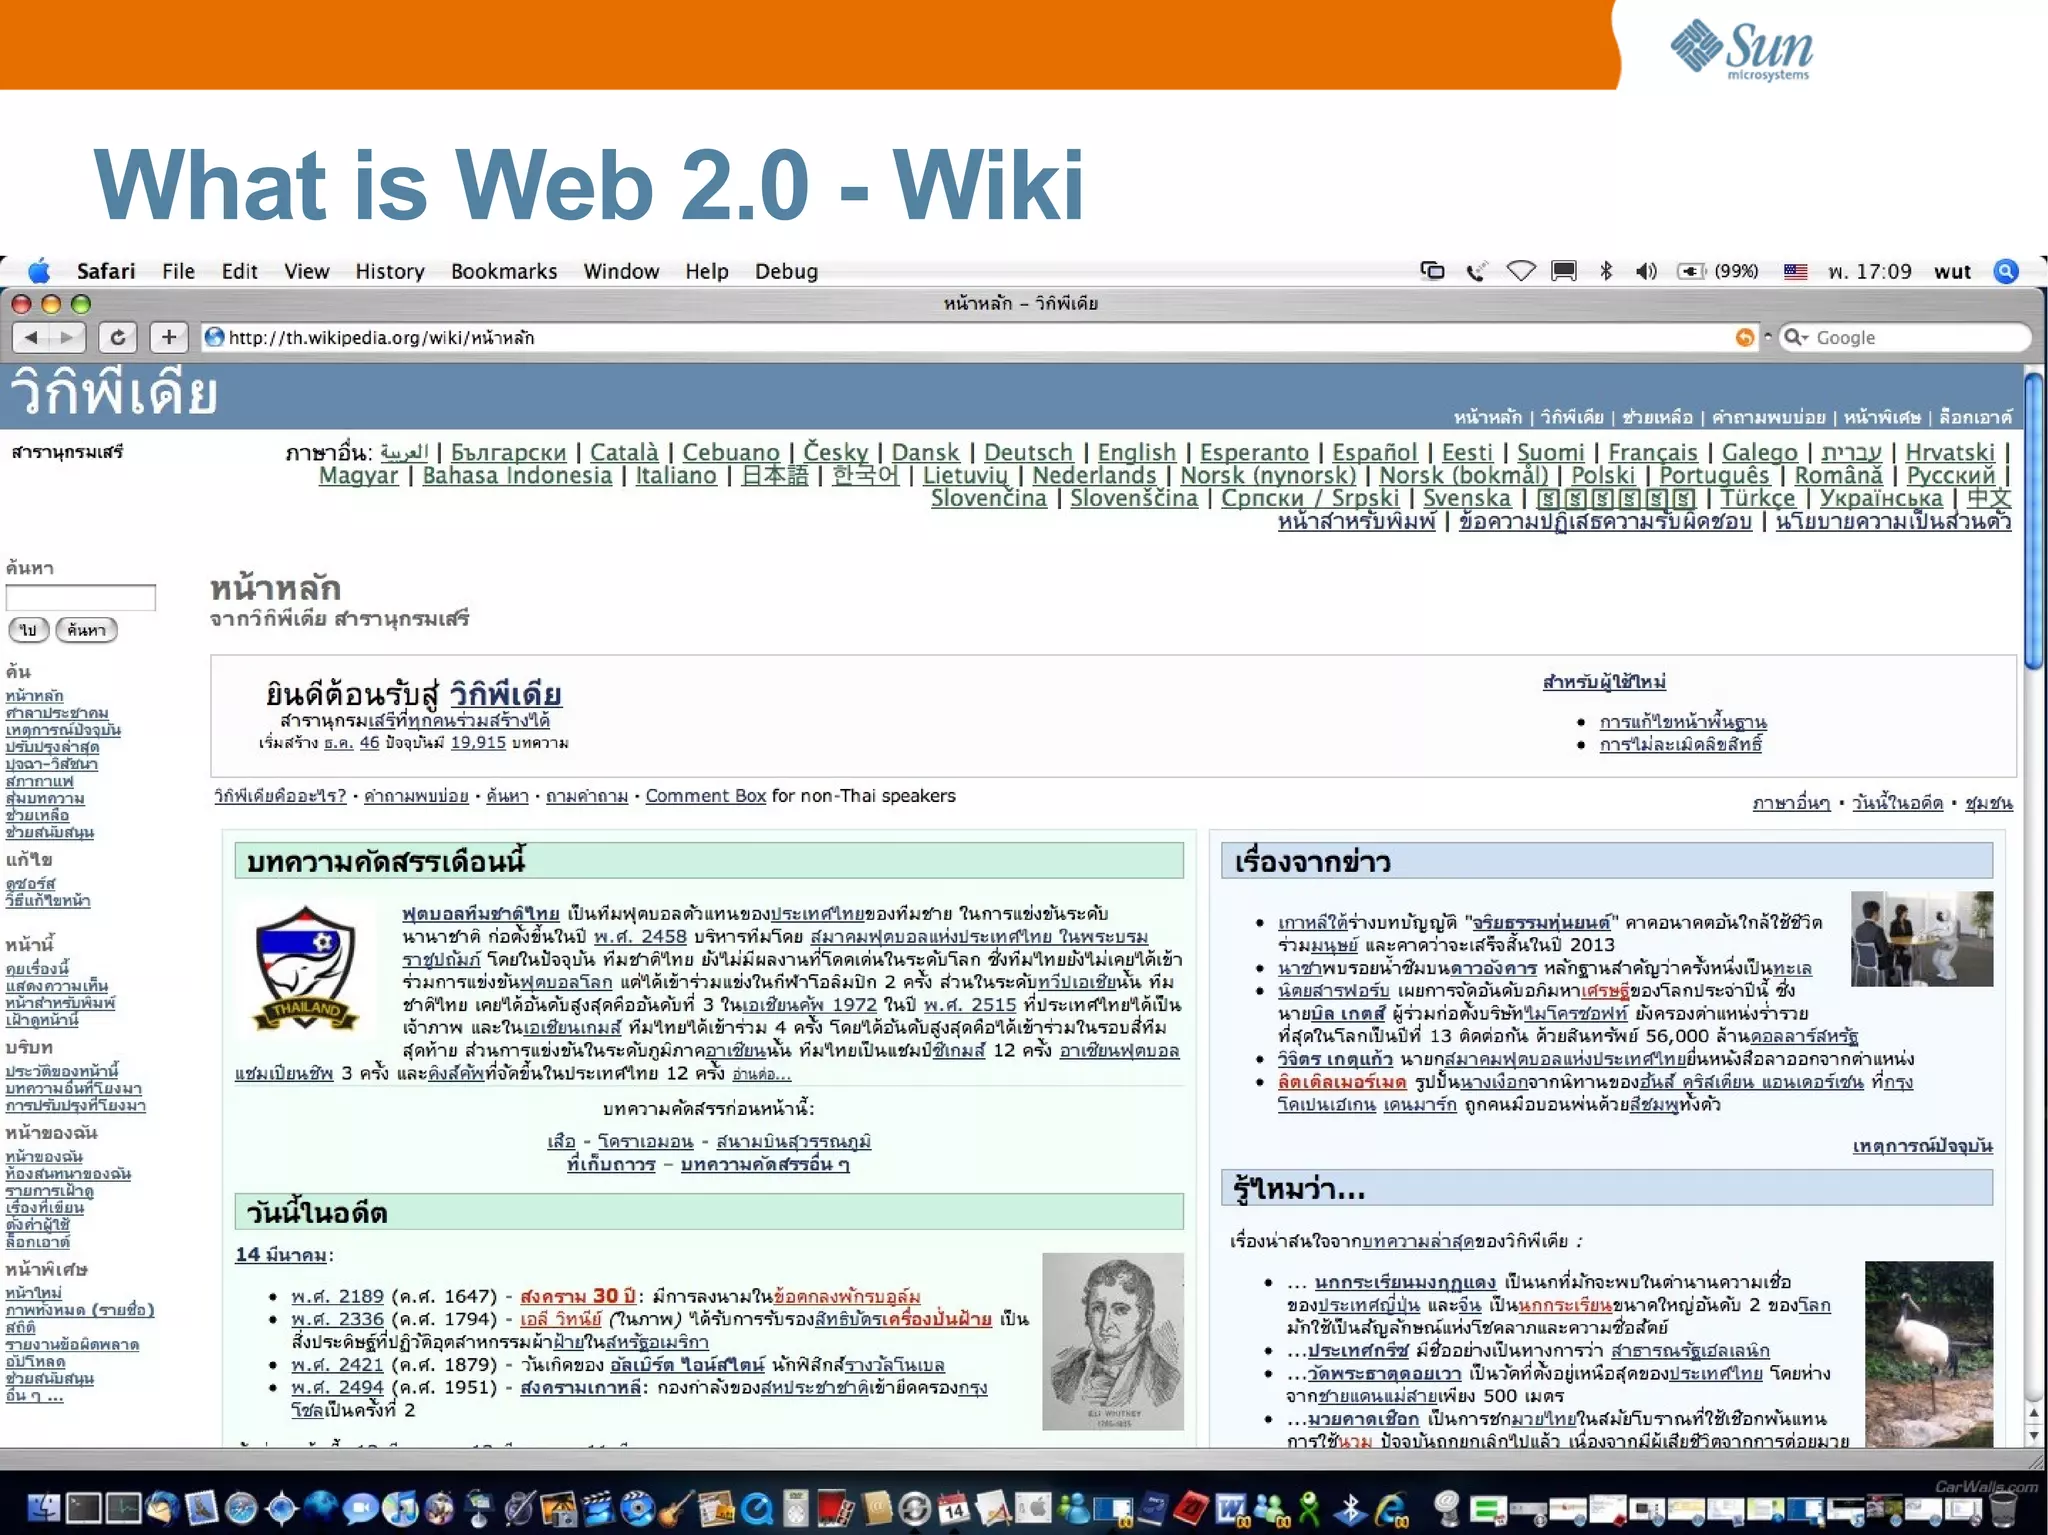Go back with Safari's back arrow
Viewport: 2048px width, 1535px height.
32,337
